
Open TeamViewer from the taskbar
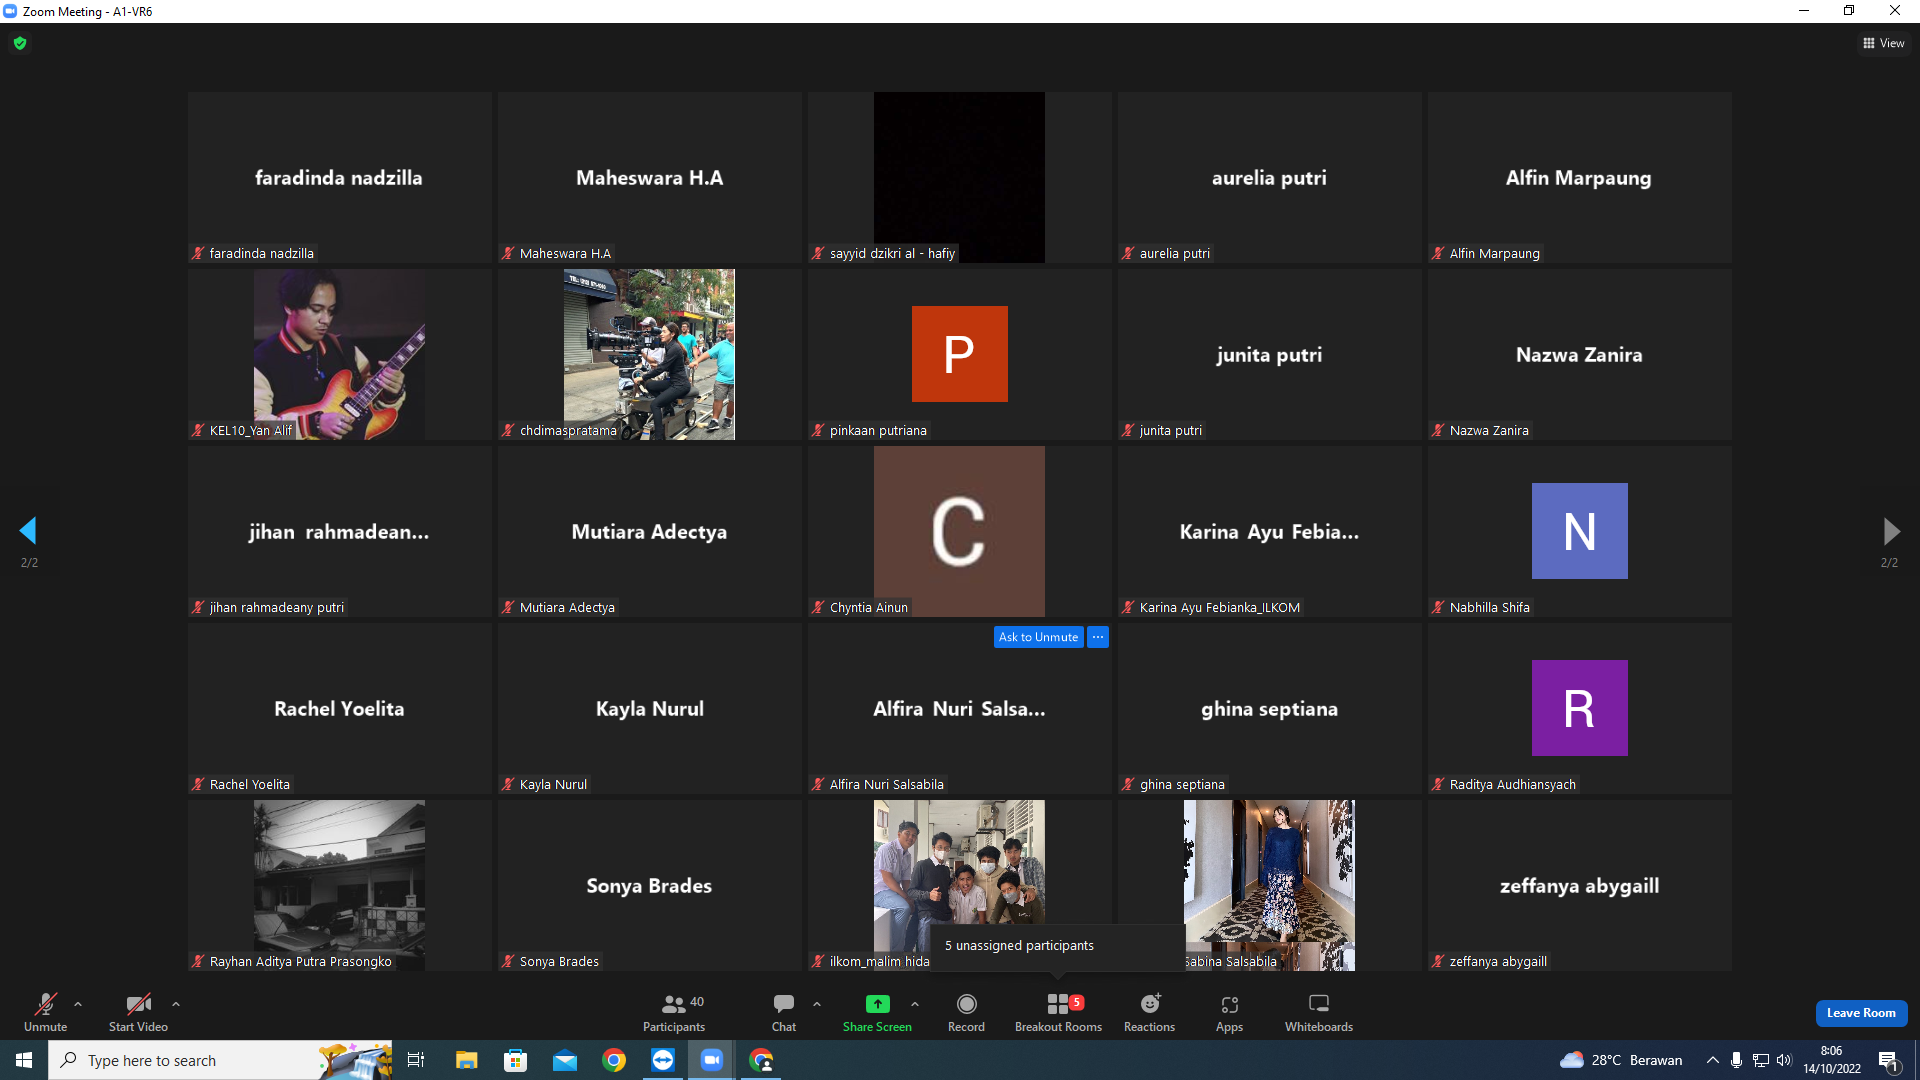click(663, 1060)
